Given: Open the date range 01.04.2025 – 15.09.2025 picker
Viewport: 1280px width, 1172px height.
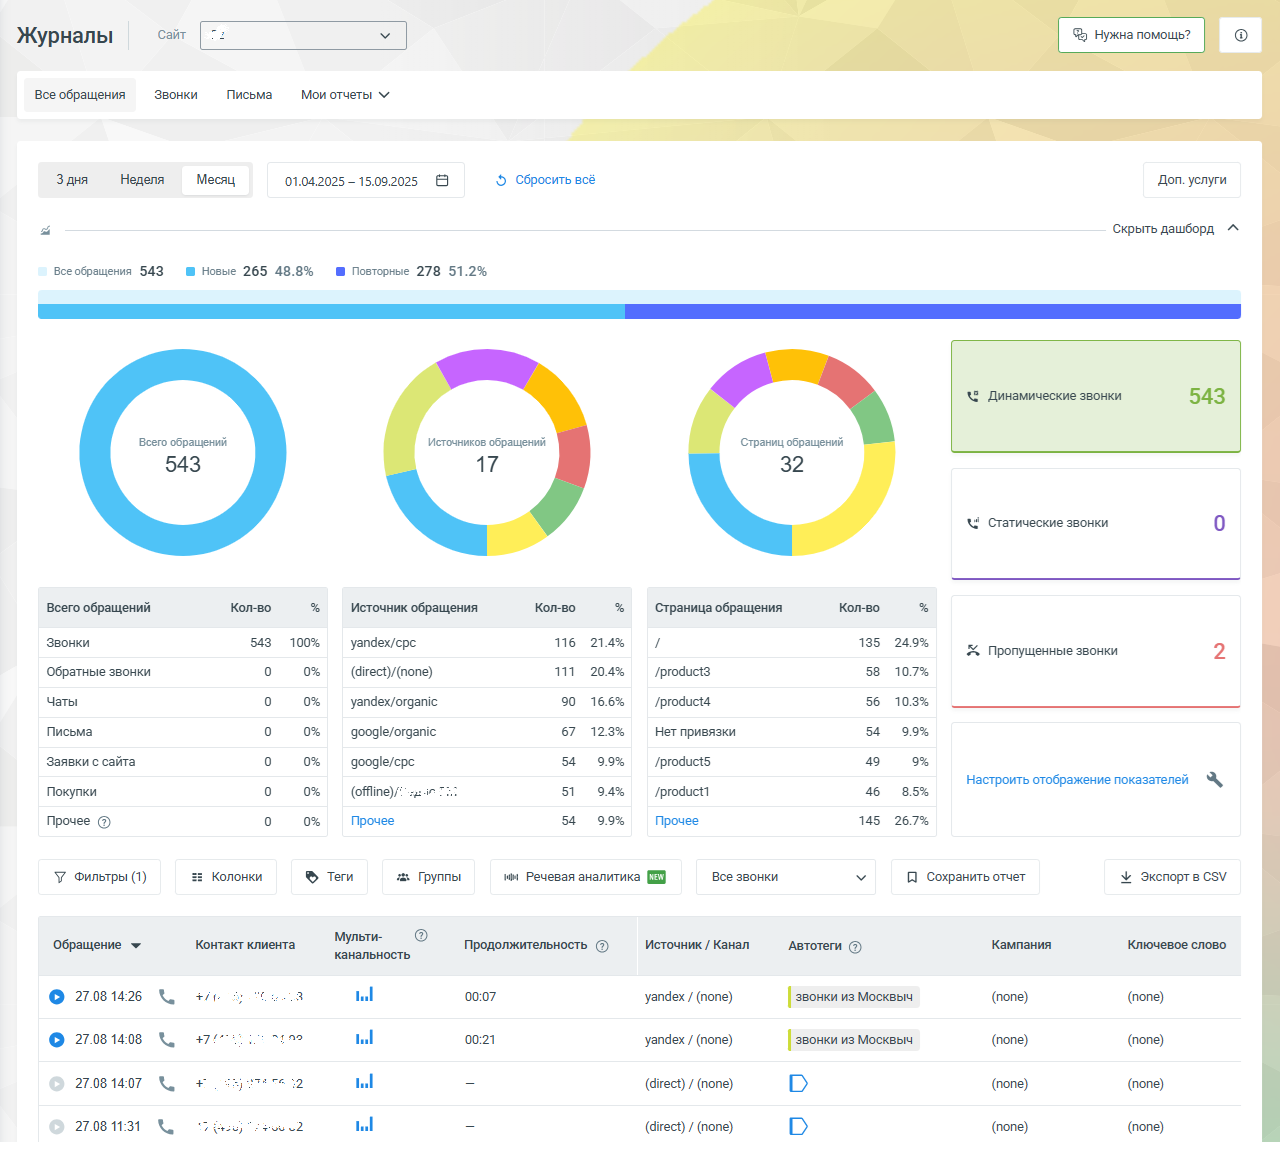Looking at the screenshot, I should point(366,181).
